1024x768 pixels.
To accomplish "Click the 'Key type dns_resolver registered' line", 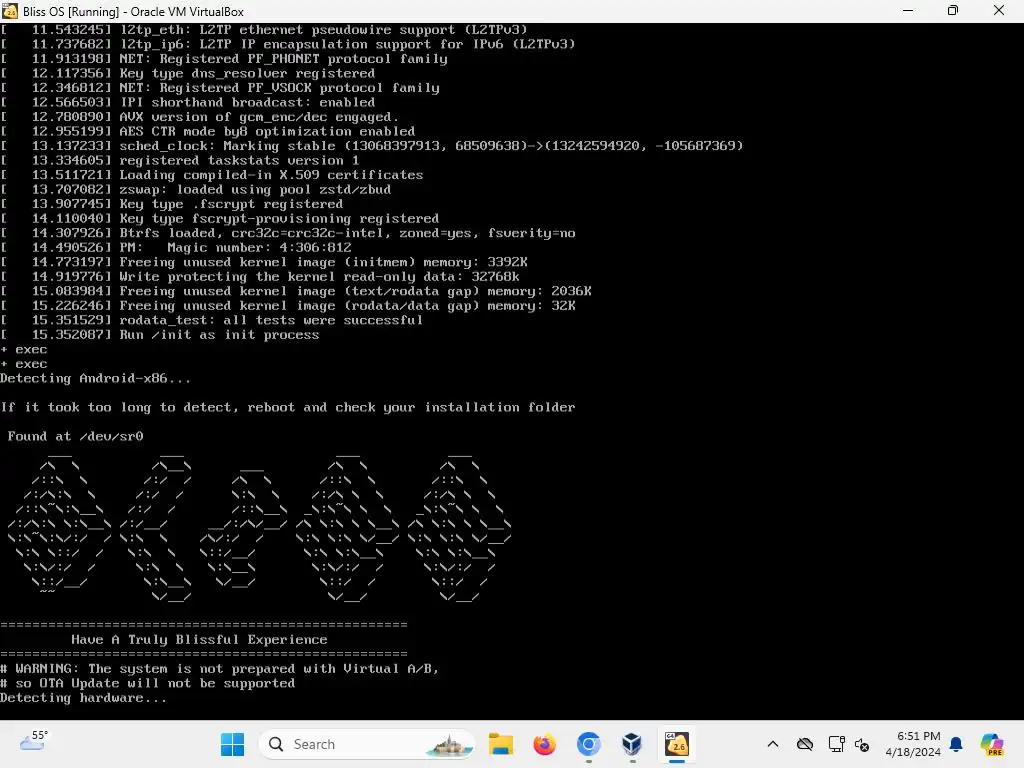I will (x=188, y=73).
